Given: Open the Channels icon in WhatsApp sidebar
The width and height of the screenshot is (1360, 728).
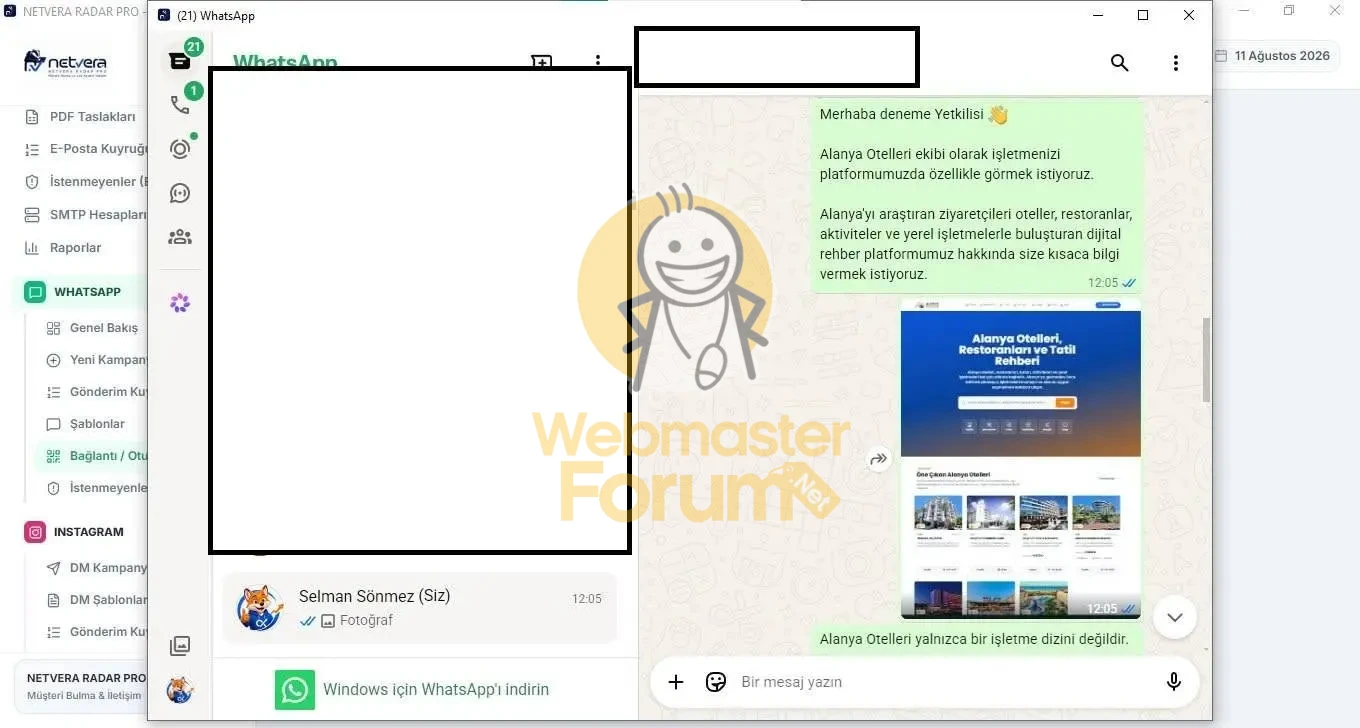Looking at the screenshot, I should tap(180, 193).
